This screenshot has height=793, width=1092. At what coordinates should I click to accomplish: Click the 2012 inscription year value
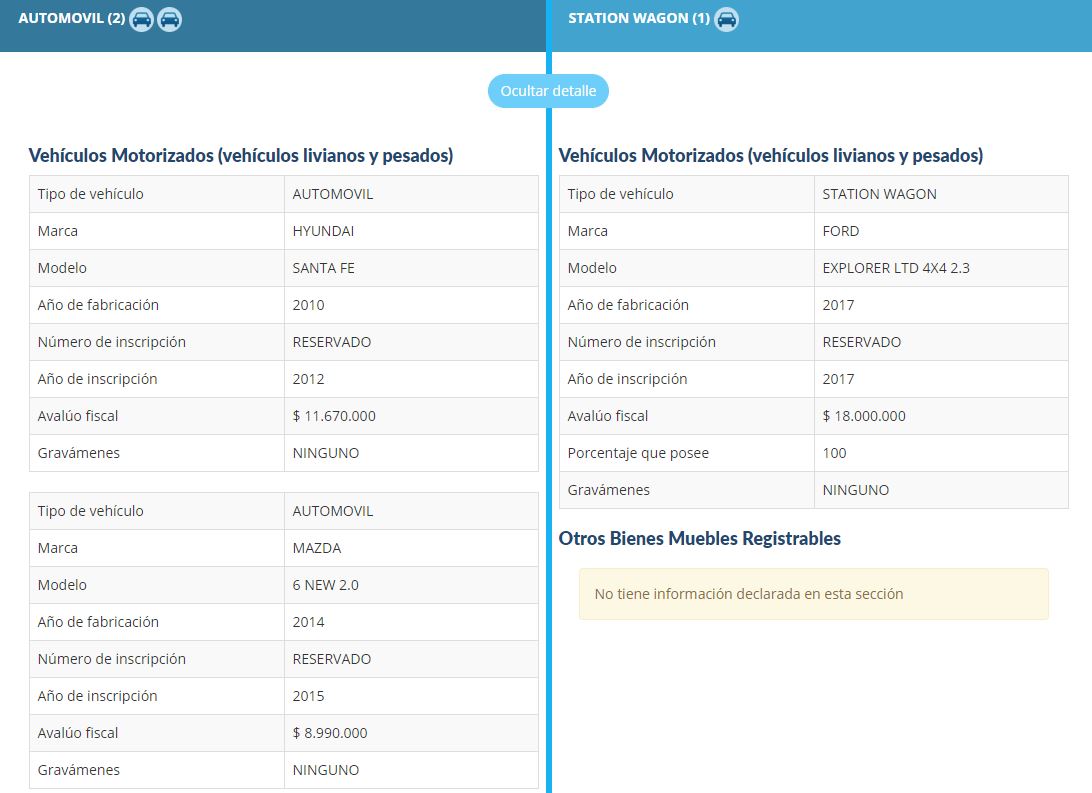click(309, 379)
